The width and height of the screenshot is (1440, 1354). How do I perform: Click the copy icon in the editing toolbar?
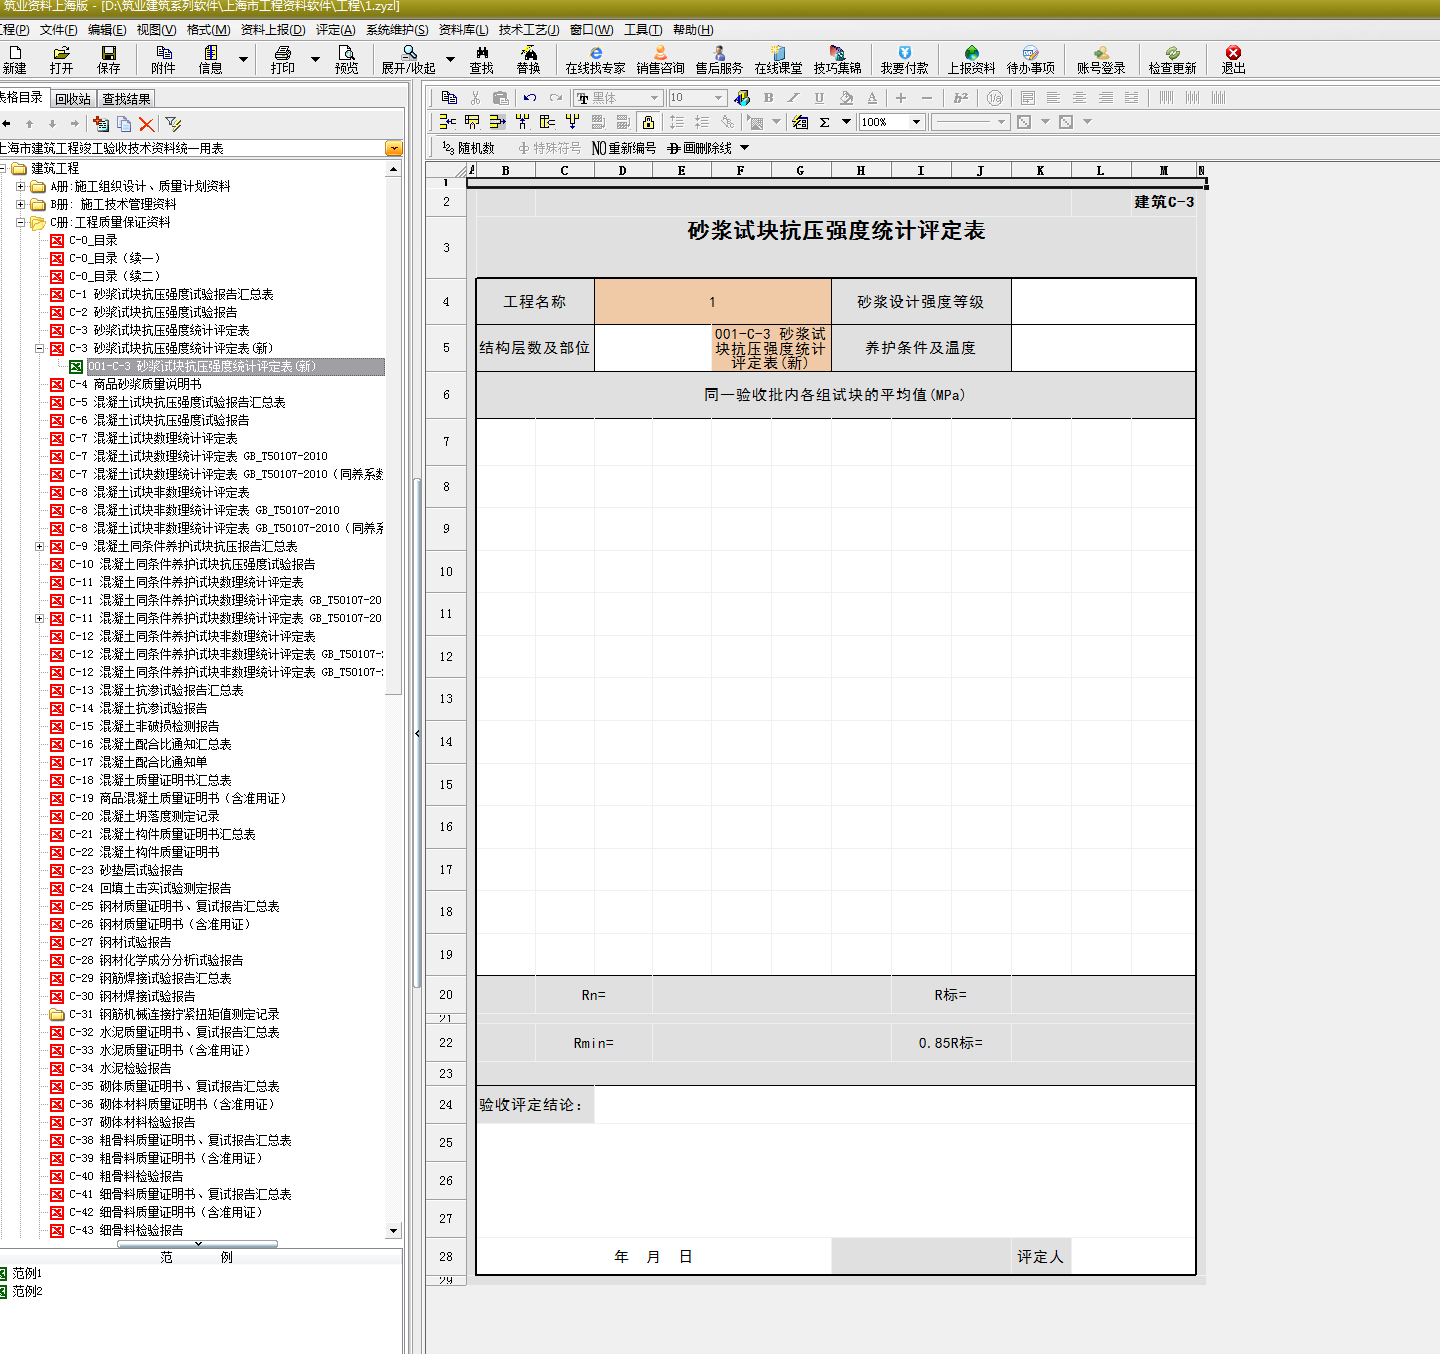[x=449, y=97]
